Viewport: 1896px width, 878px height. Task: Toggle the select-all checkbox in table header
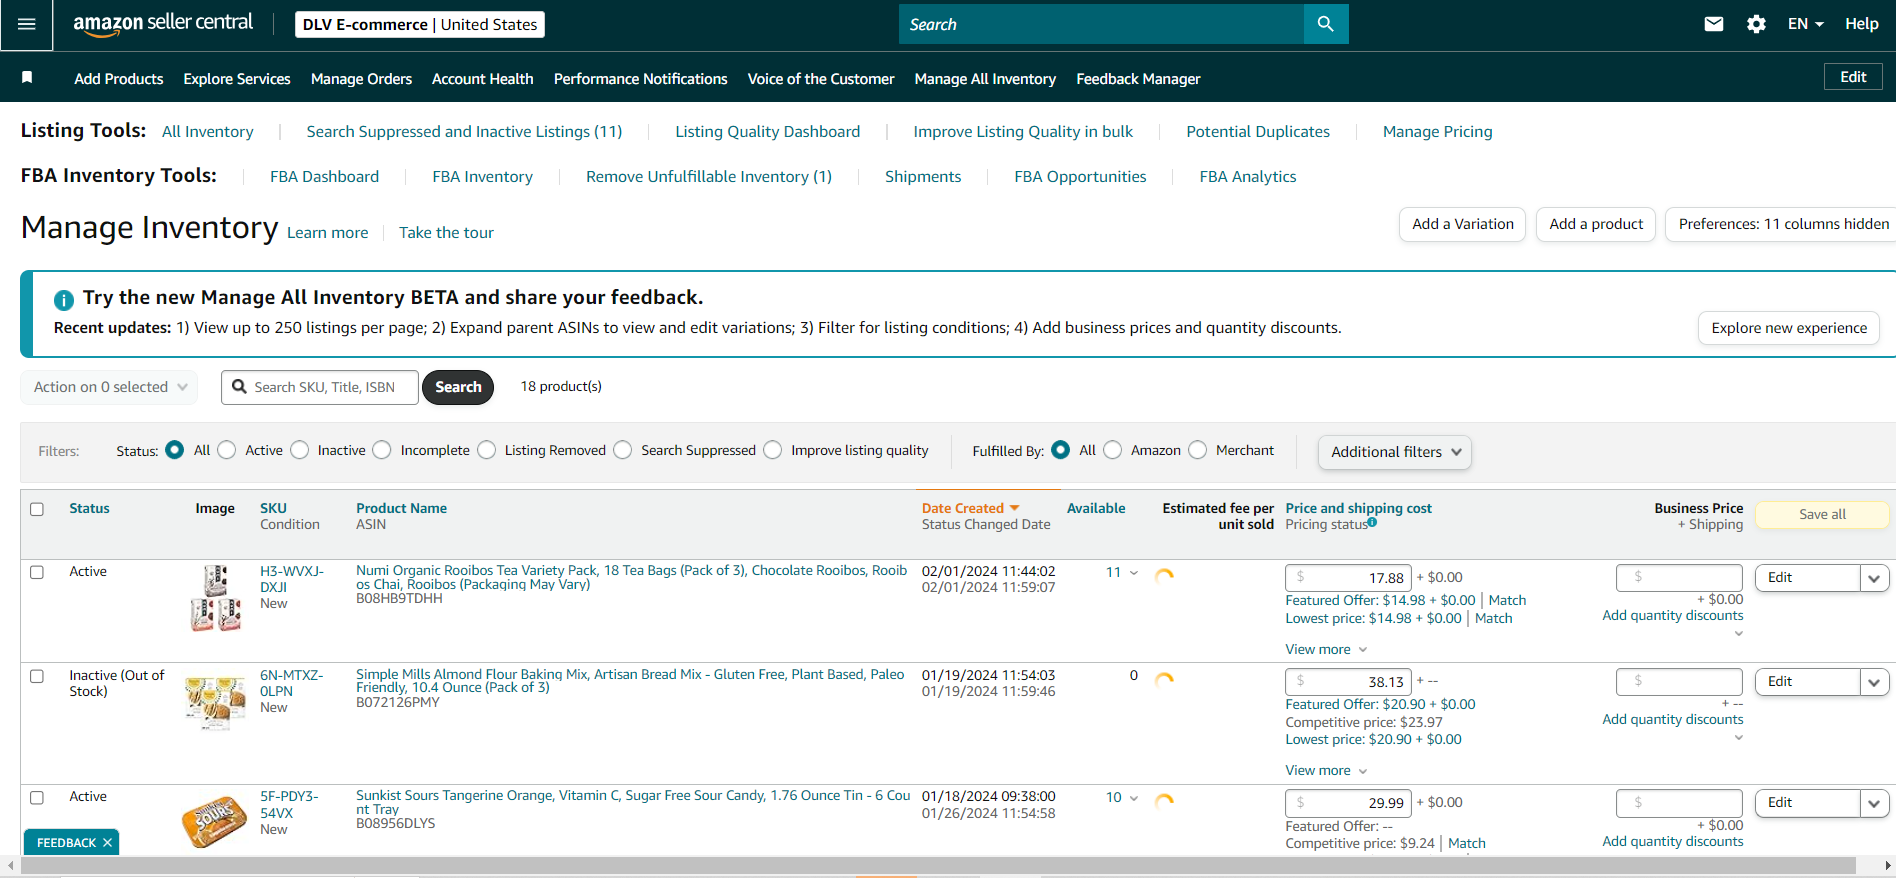[x=37, y=509]
